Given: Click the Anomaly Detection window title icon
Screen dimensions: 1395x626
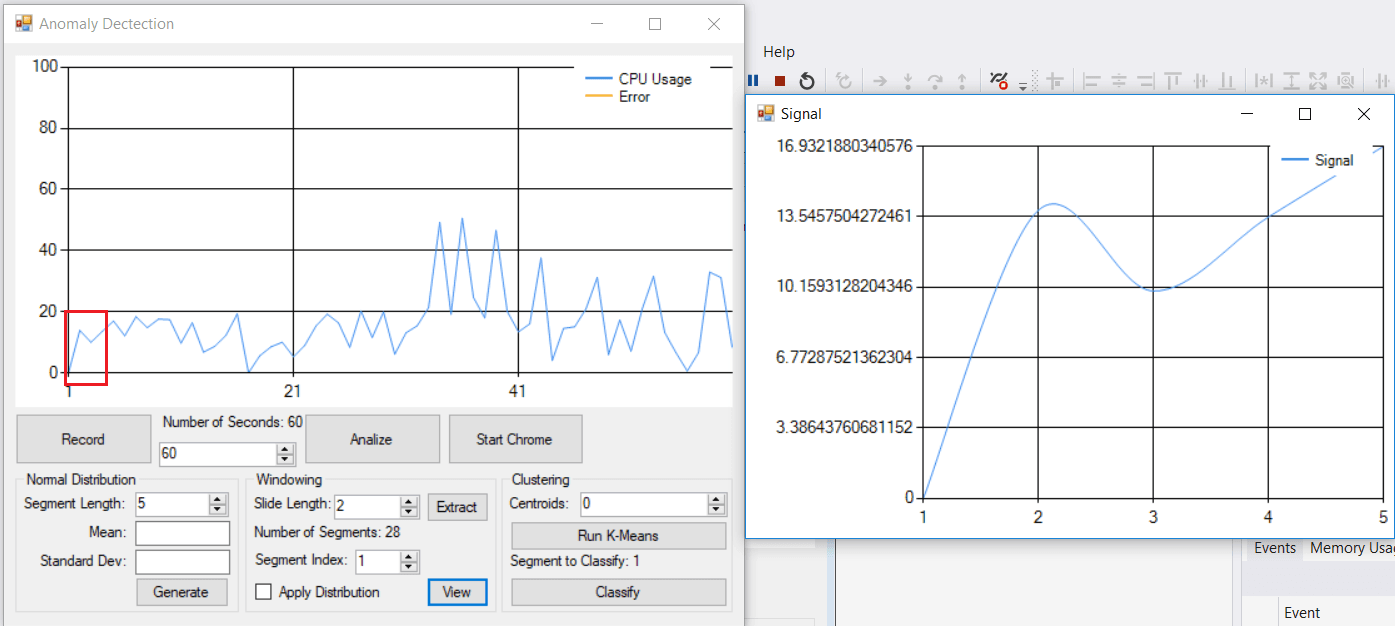Looking at the screenshot, I should coord(23,23).
